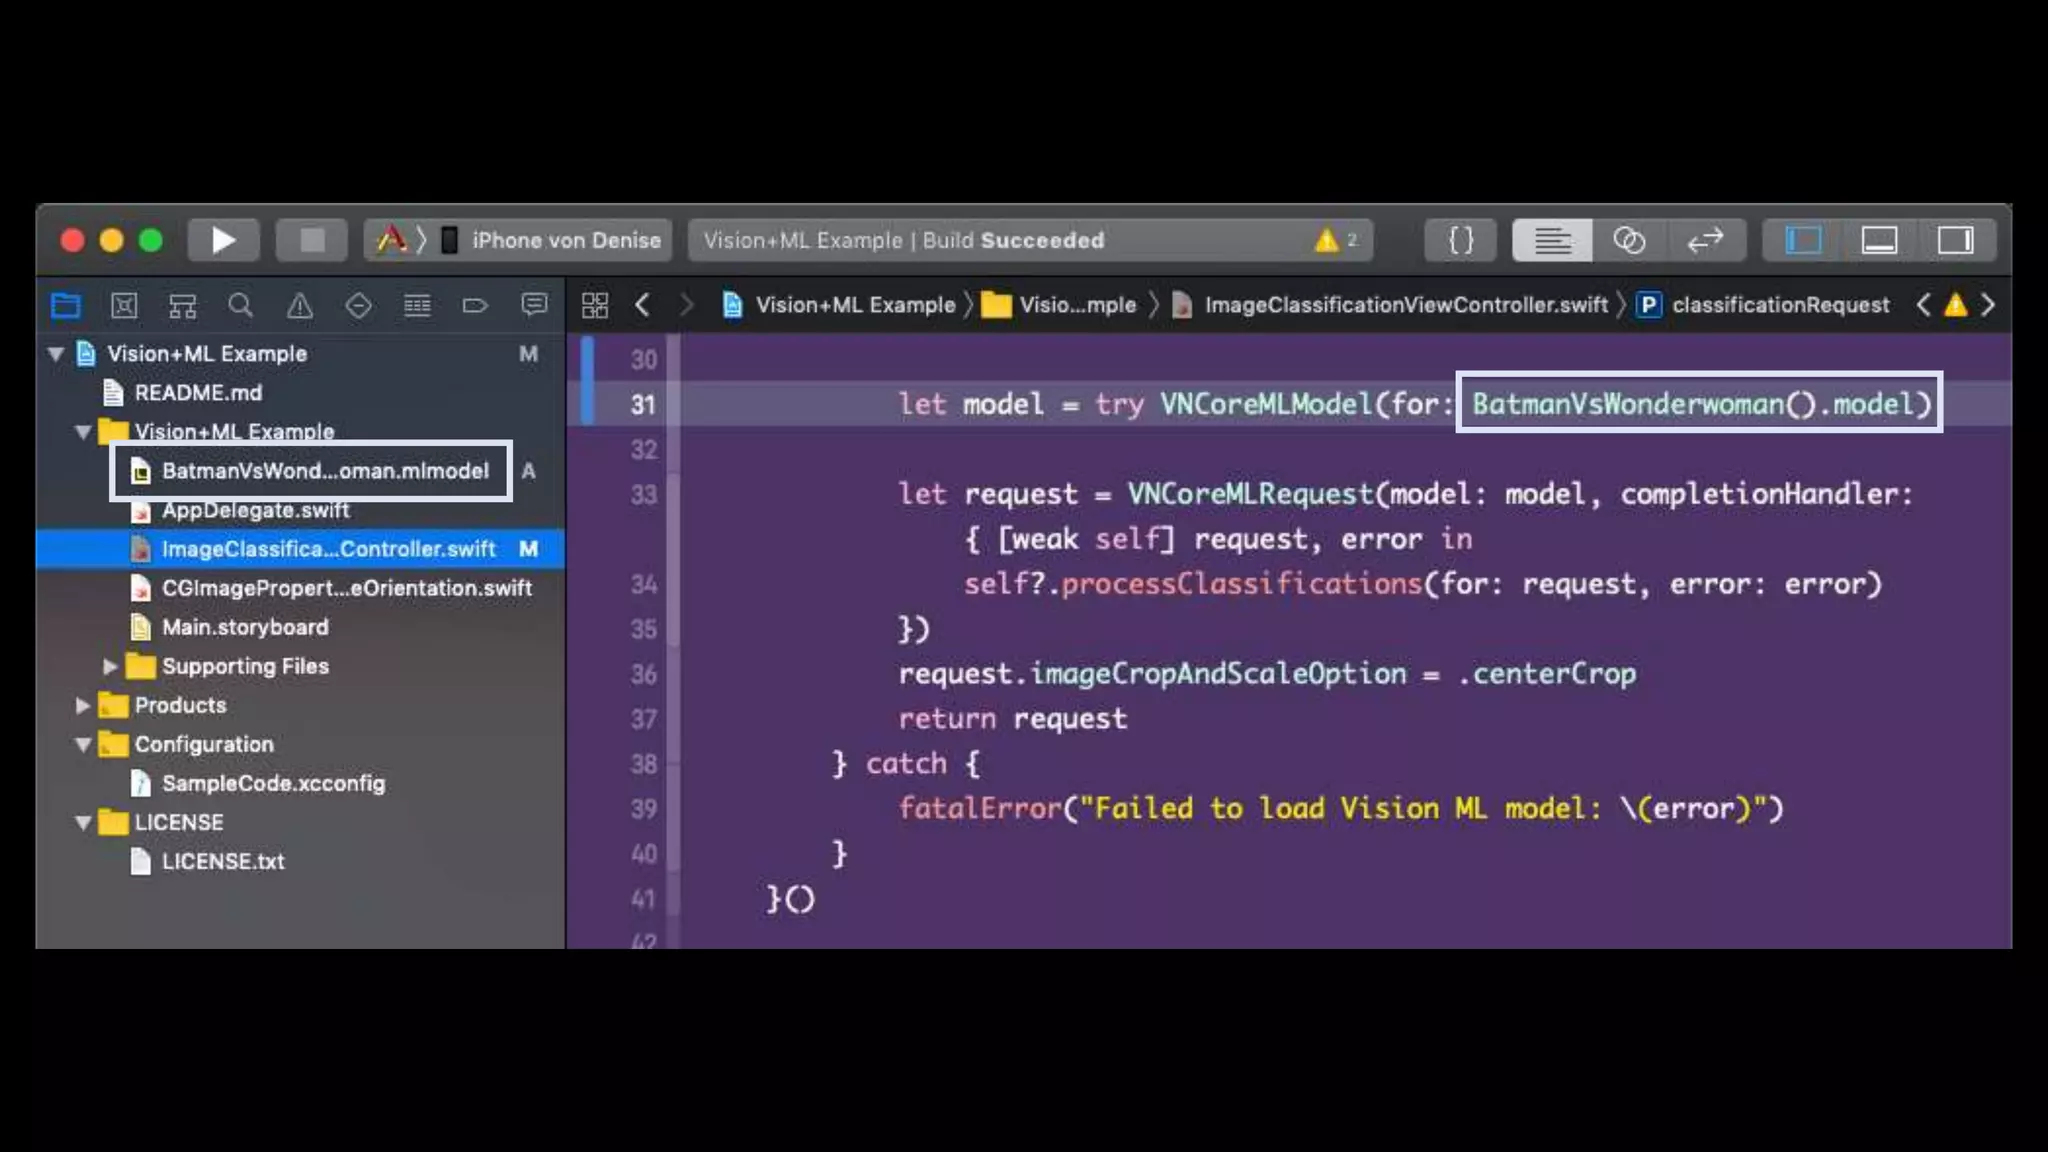Click the iPhone von Denise device selector
Viewport: 2048px width, 1152px height.
565,240
